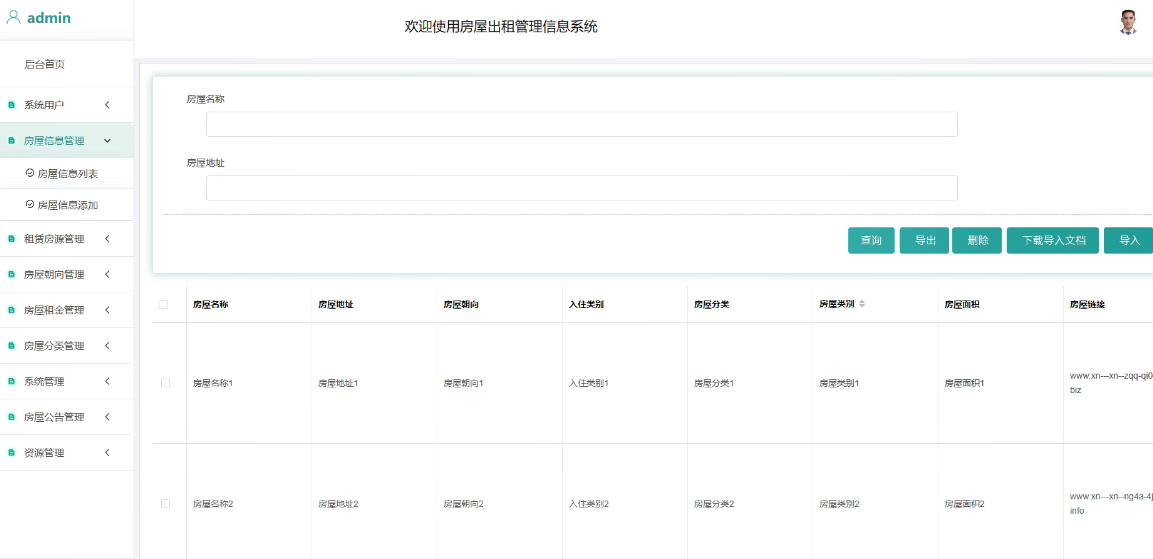
Task: Select cell 入住类别2
Action: (x=589, y=504)
